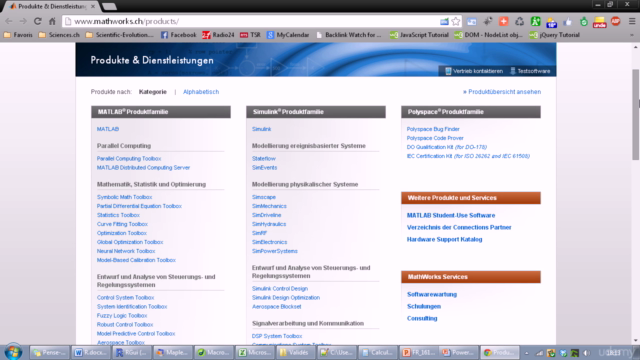Open the Polyspace Bug Finder link
Image resolution: width=640 pixels, height=360 pixels.
(x=433, y=129)
